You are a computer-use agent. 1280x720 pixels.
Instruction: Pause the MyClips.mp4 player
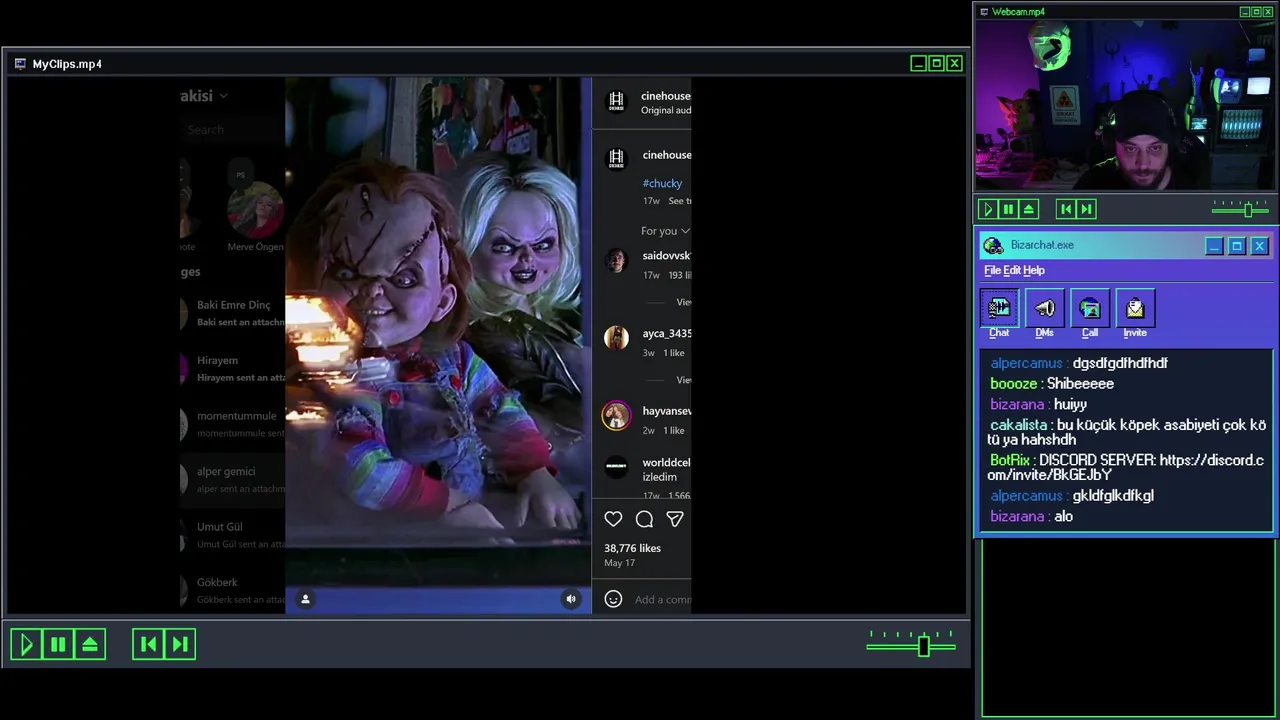58,645
